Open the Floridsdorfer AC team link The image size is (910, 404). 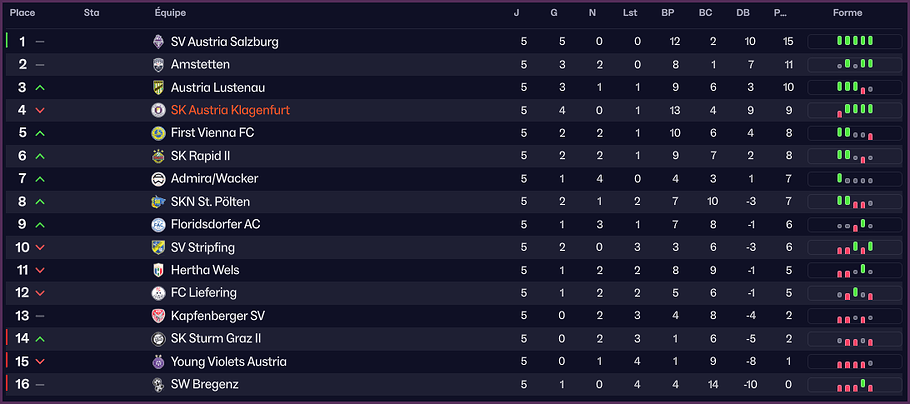215,225
